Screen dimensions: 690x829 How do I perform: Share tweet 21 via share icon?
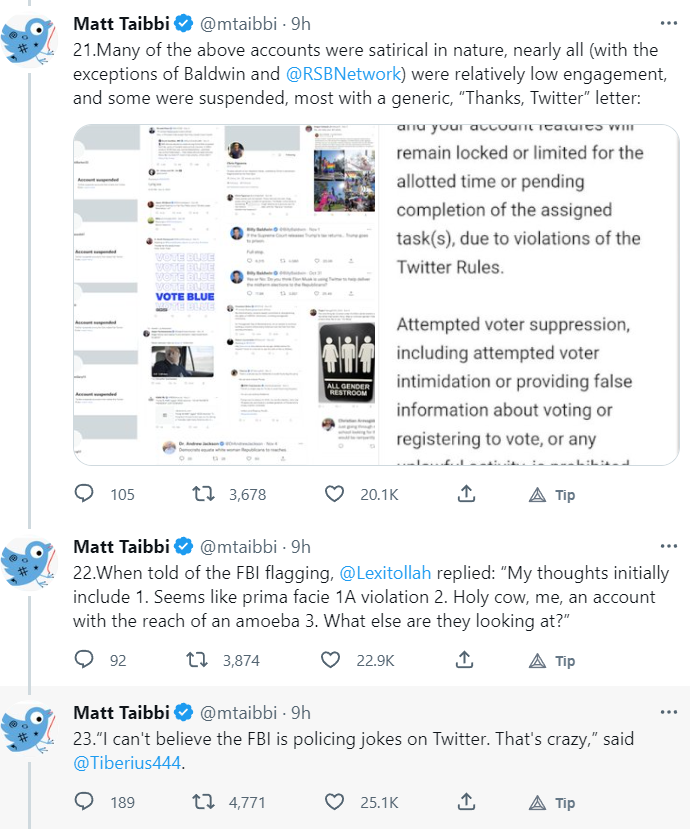[x=466, y=494]
